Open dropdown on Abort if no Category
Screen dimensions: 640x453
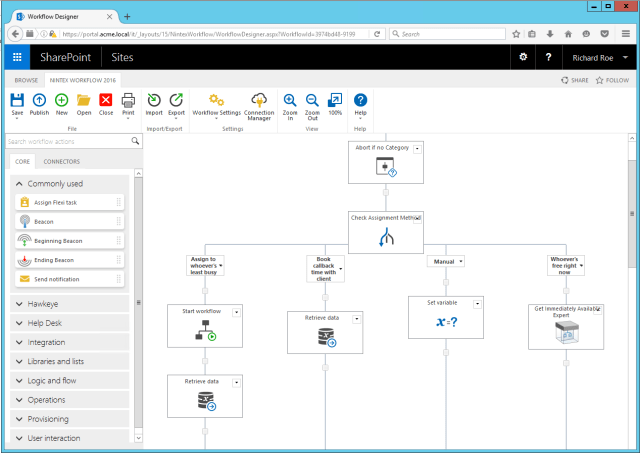[417, 147]
